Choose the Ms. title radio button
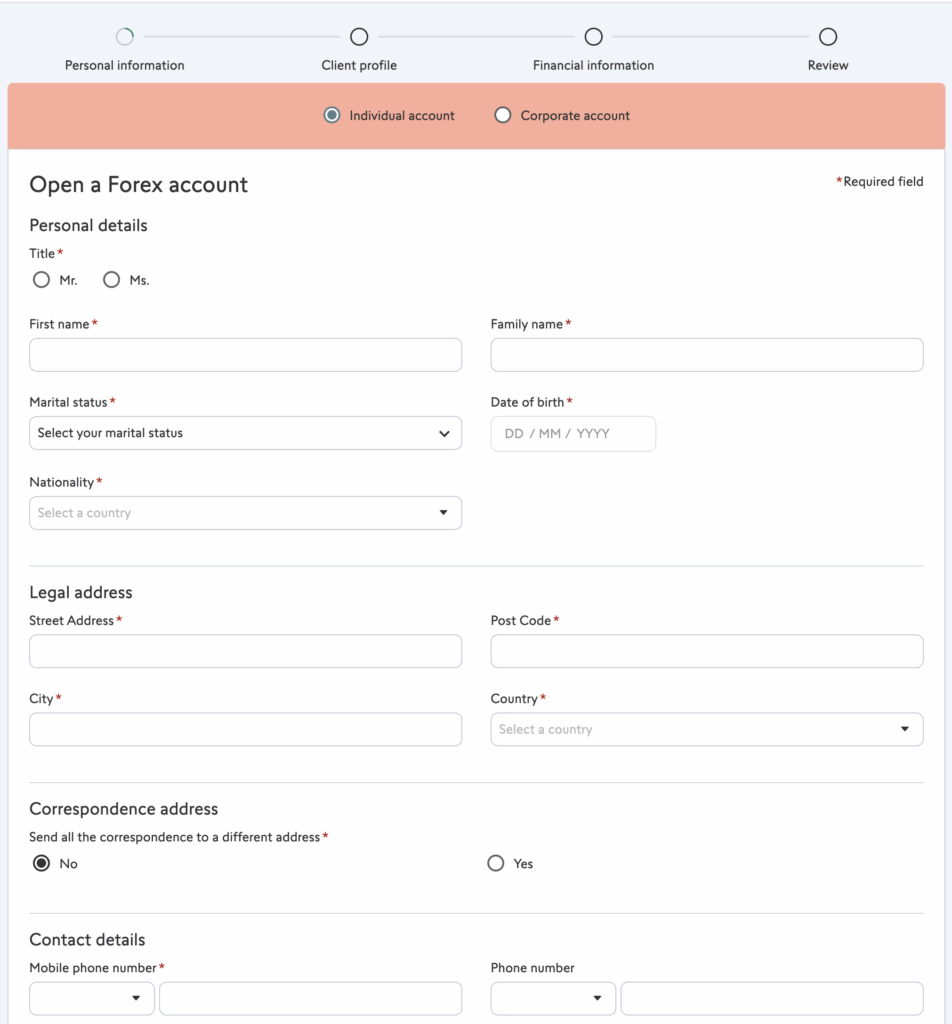This screenshot has height=1024, width=952. point(112,280)
